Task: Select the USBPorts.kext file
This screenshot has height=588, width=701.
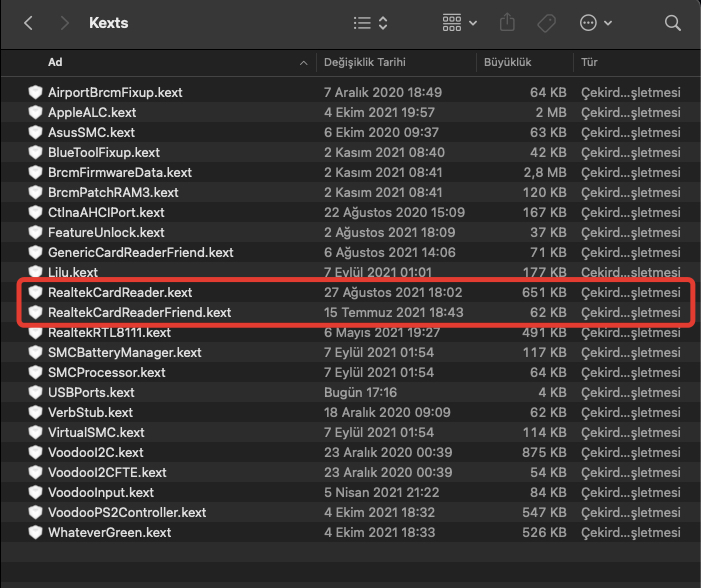Action: (x=91, y=393)
